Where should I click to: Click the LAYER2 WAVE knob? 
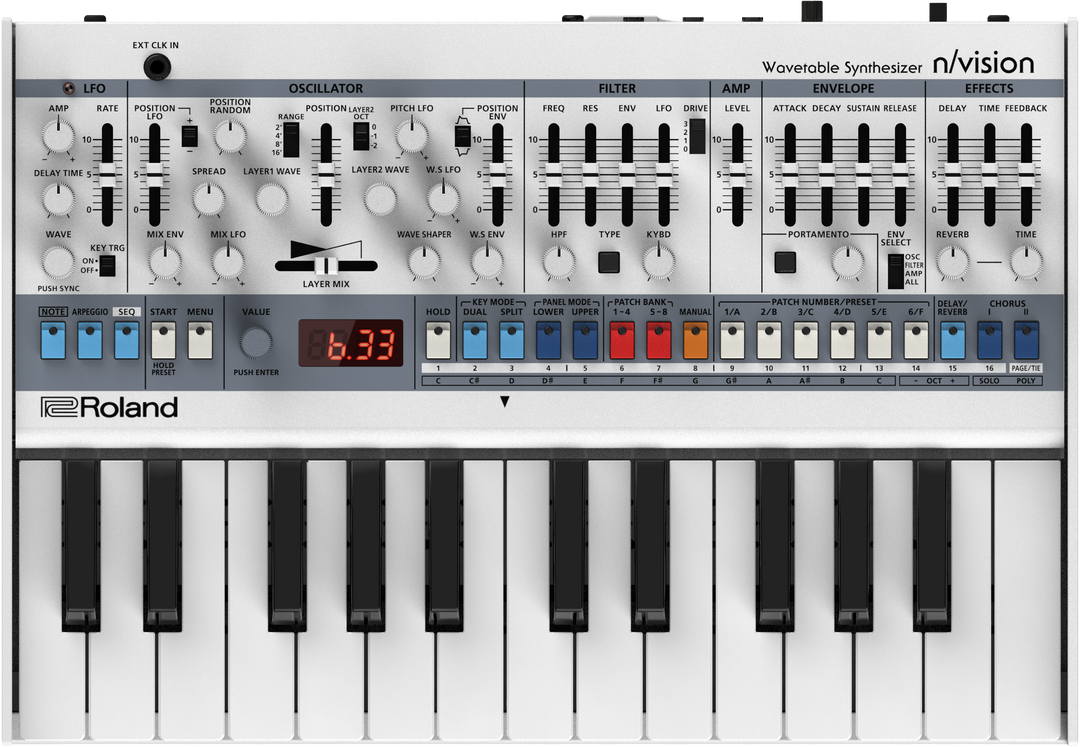pyautogui.click(x=380, y=199)
